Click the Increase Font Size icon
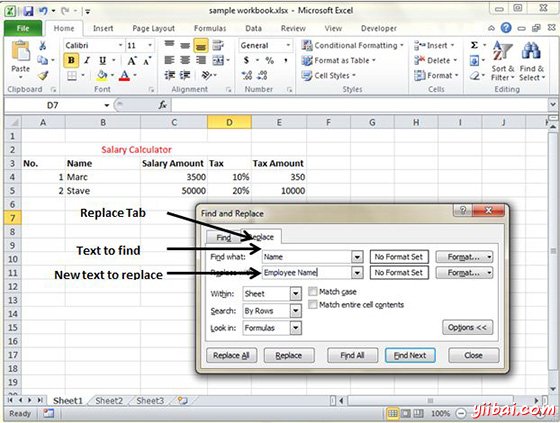 [x=132, y=60]
